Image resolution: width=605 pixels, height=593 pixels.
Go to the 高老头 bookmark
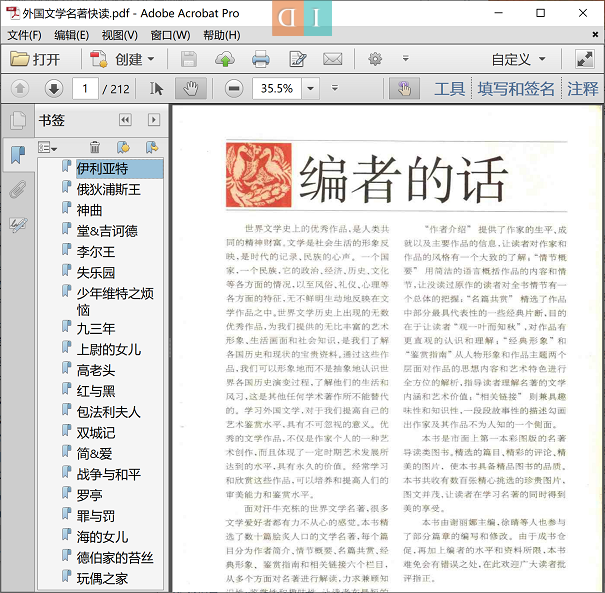coord(96,370)
